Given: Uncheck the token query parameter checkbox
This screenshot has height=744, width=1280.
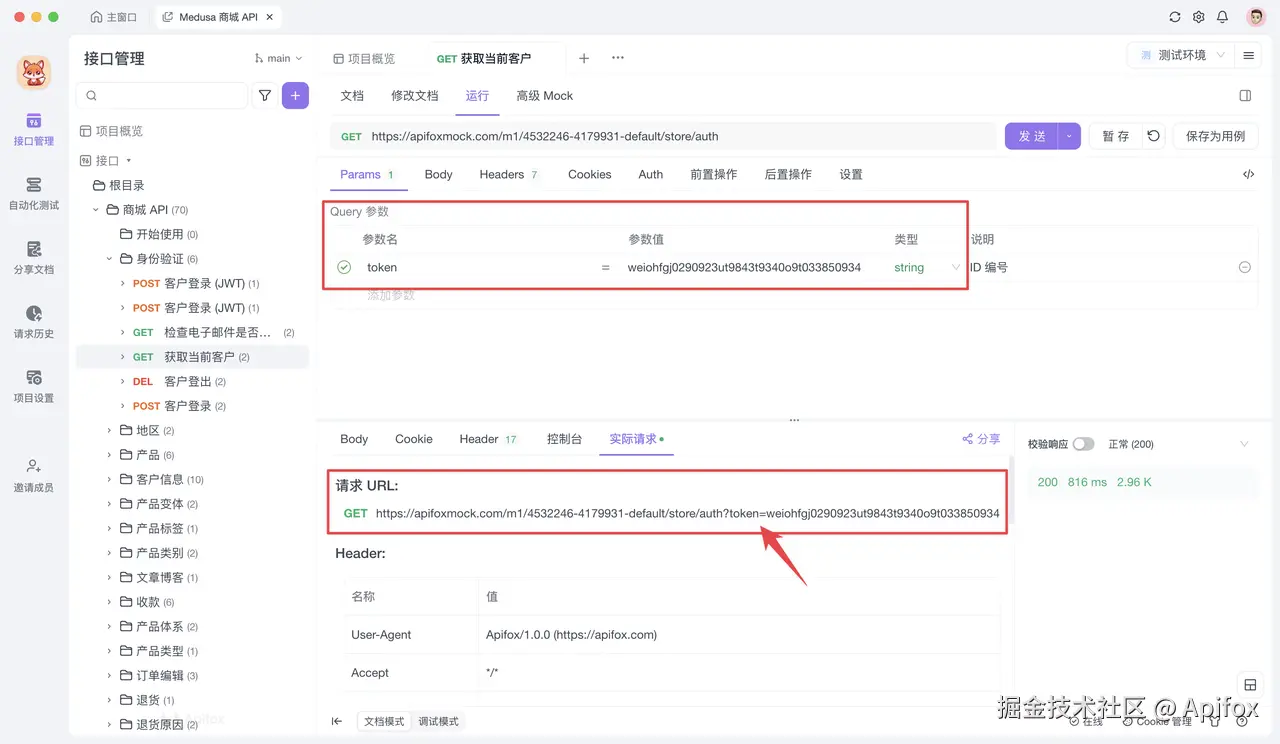Looking at the screenshot, I should click(343, 267).
